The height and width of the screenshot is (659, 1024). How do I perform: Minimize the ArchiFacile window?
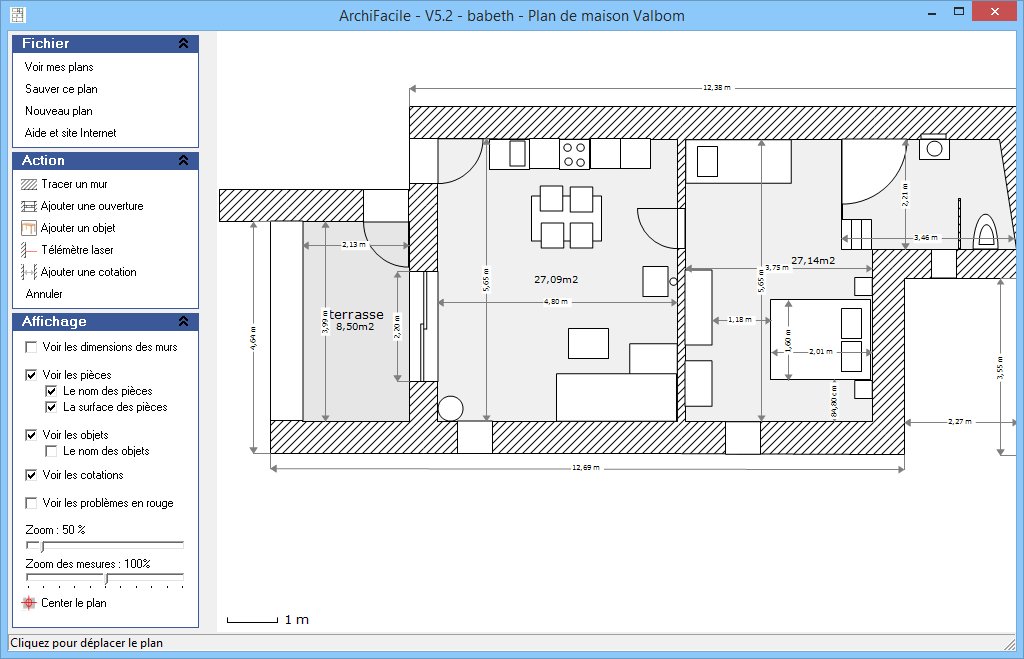pos(932,12)
